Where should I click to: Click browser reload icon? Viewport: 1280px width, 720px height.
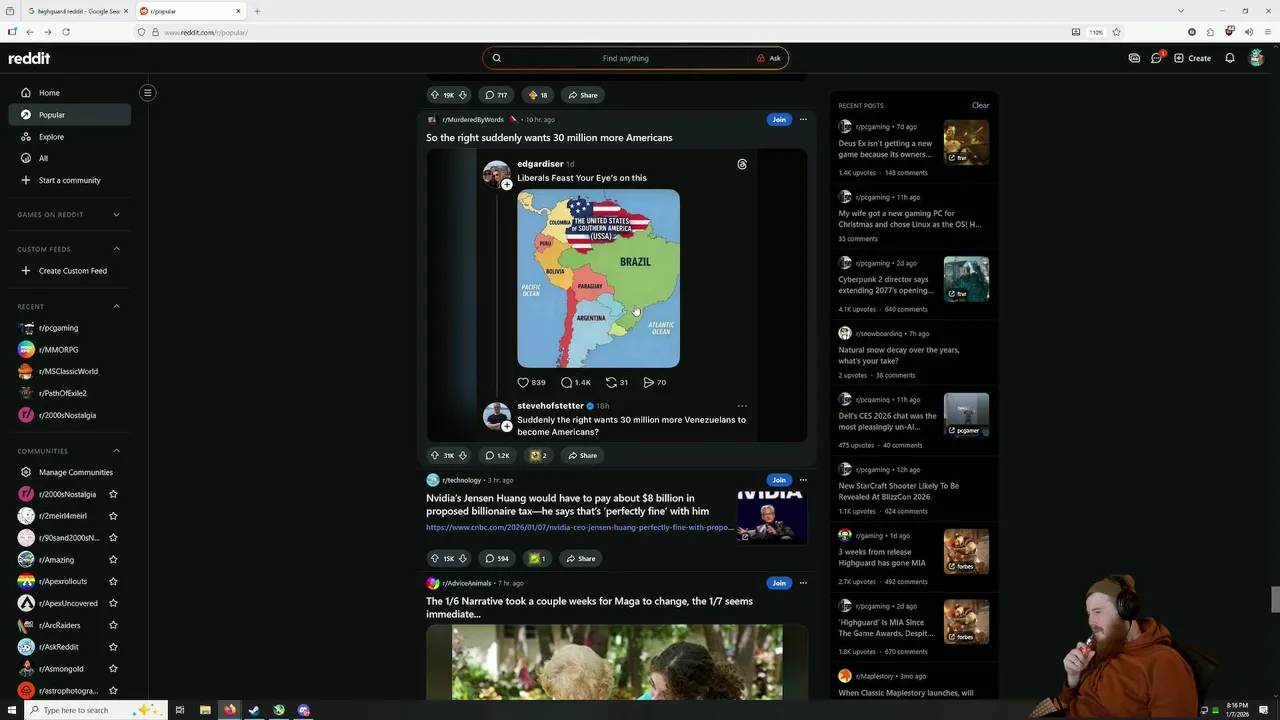pyautogui.click(x=66, y=32)
